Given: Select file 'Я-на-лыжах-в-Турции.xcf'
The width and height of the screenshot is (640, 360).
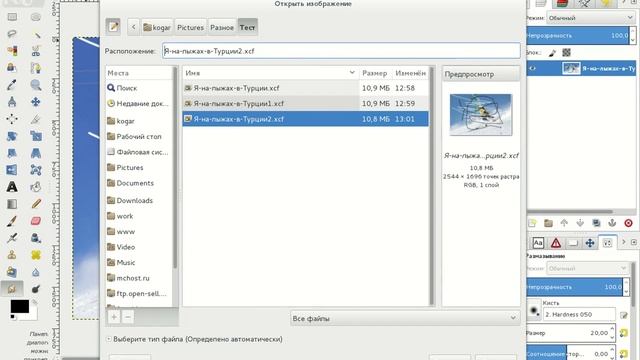Looking at the screenshot, I should pos(305,88).
